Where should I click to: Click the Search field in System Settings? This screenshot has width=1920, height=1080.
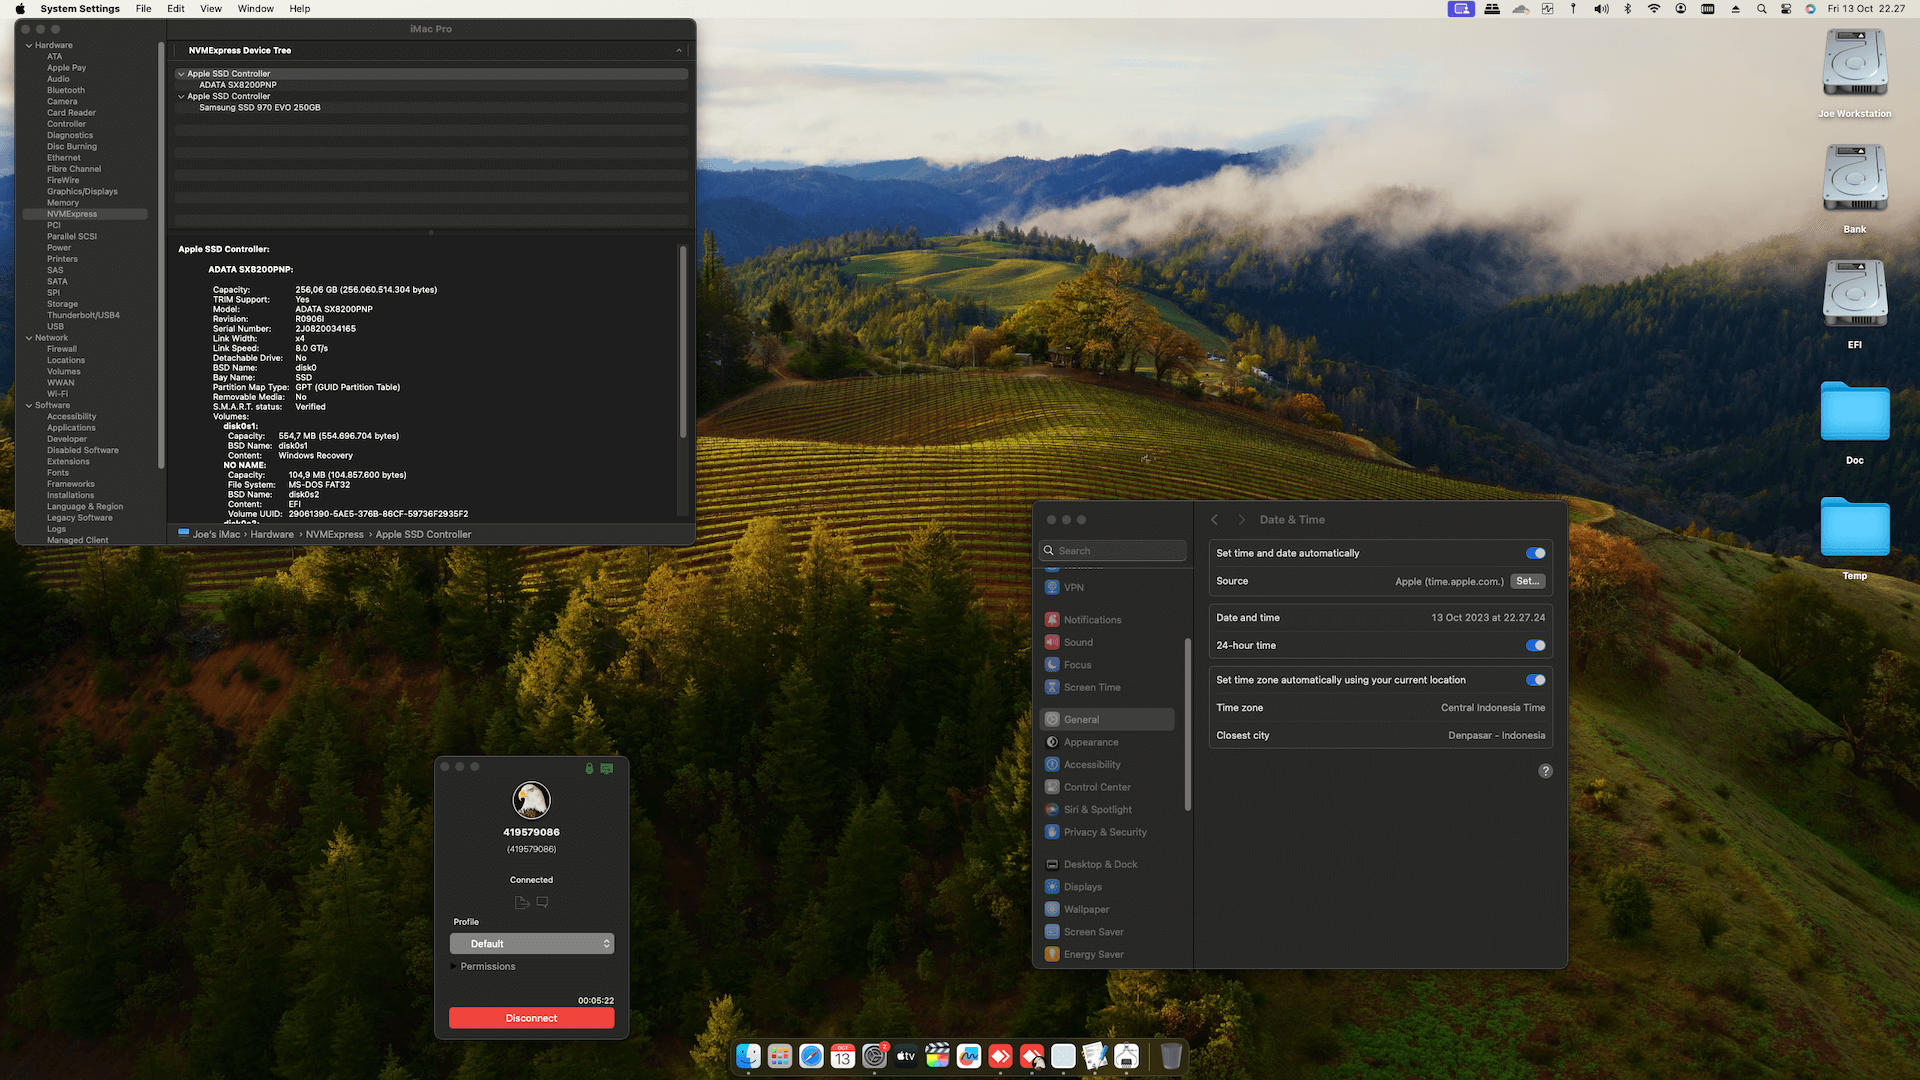(x=1113, y=551)
